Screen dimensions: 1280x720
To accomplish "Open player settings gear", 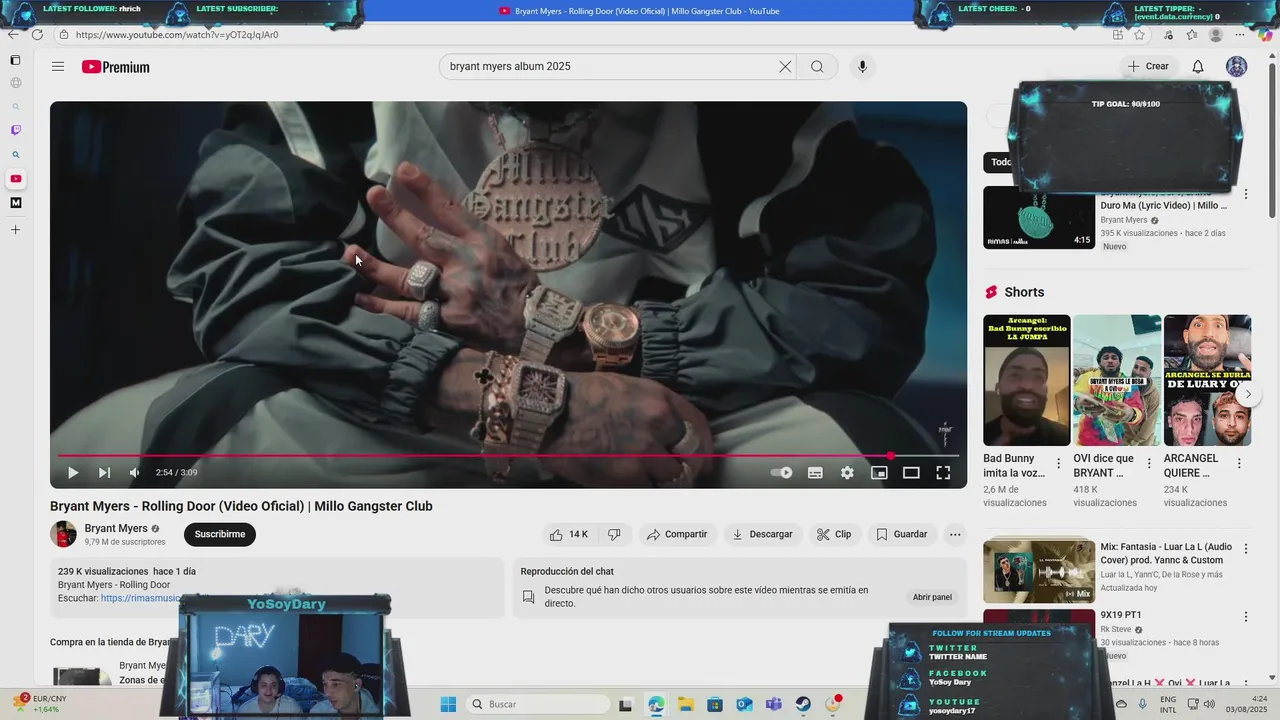I will tap(847, 473).
